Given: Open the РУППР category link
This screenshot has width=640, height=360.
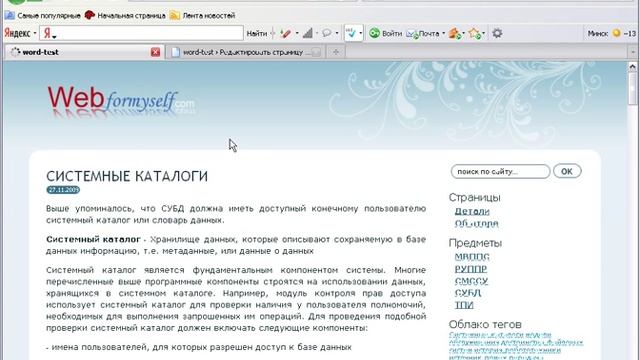Looking at the screenshot, I should [x=471, y=269].
